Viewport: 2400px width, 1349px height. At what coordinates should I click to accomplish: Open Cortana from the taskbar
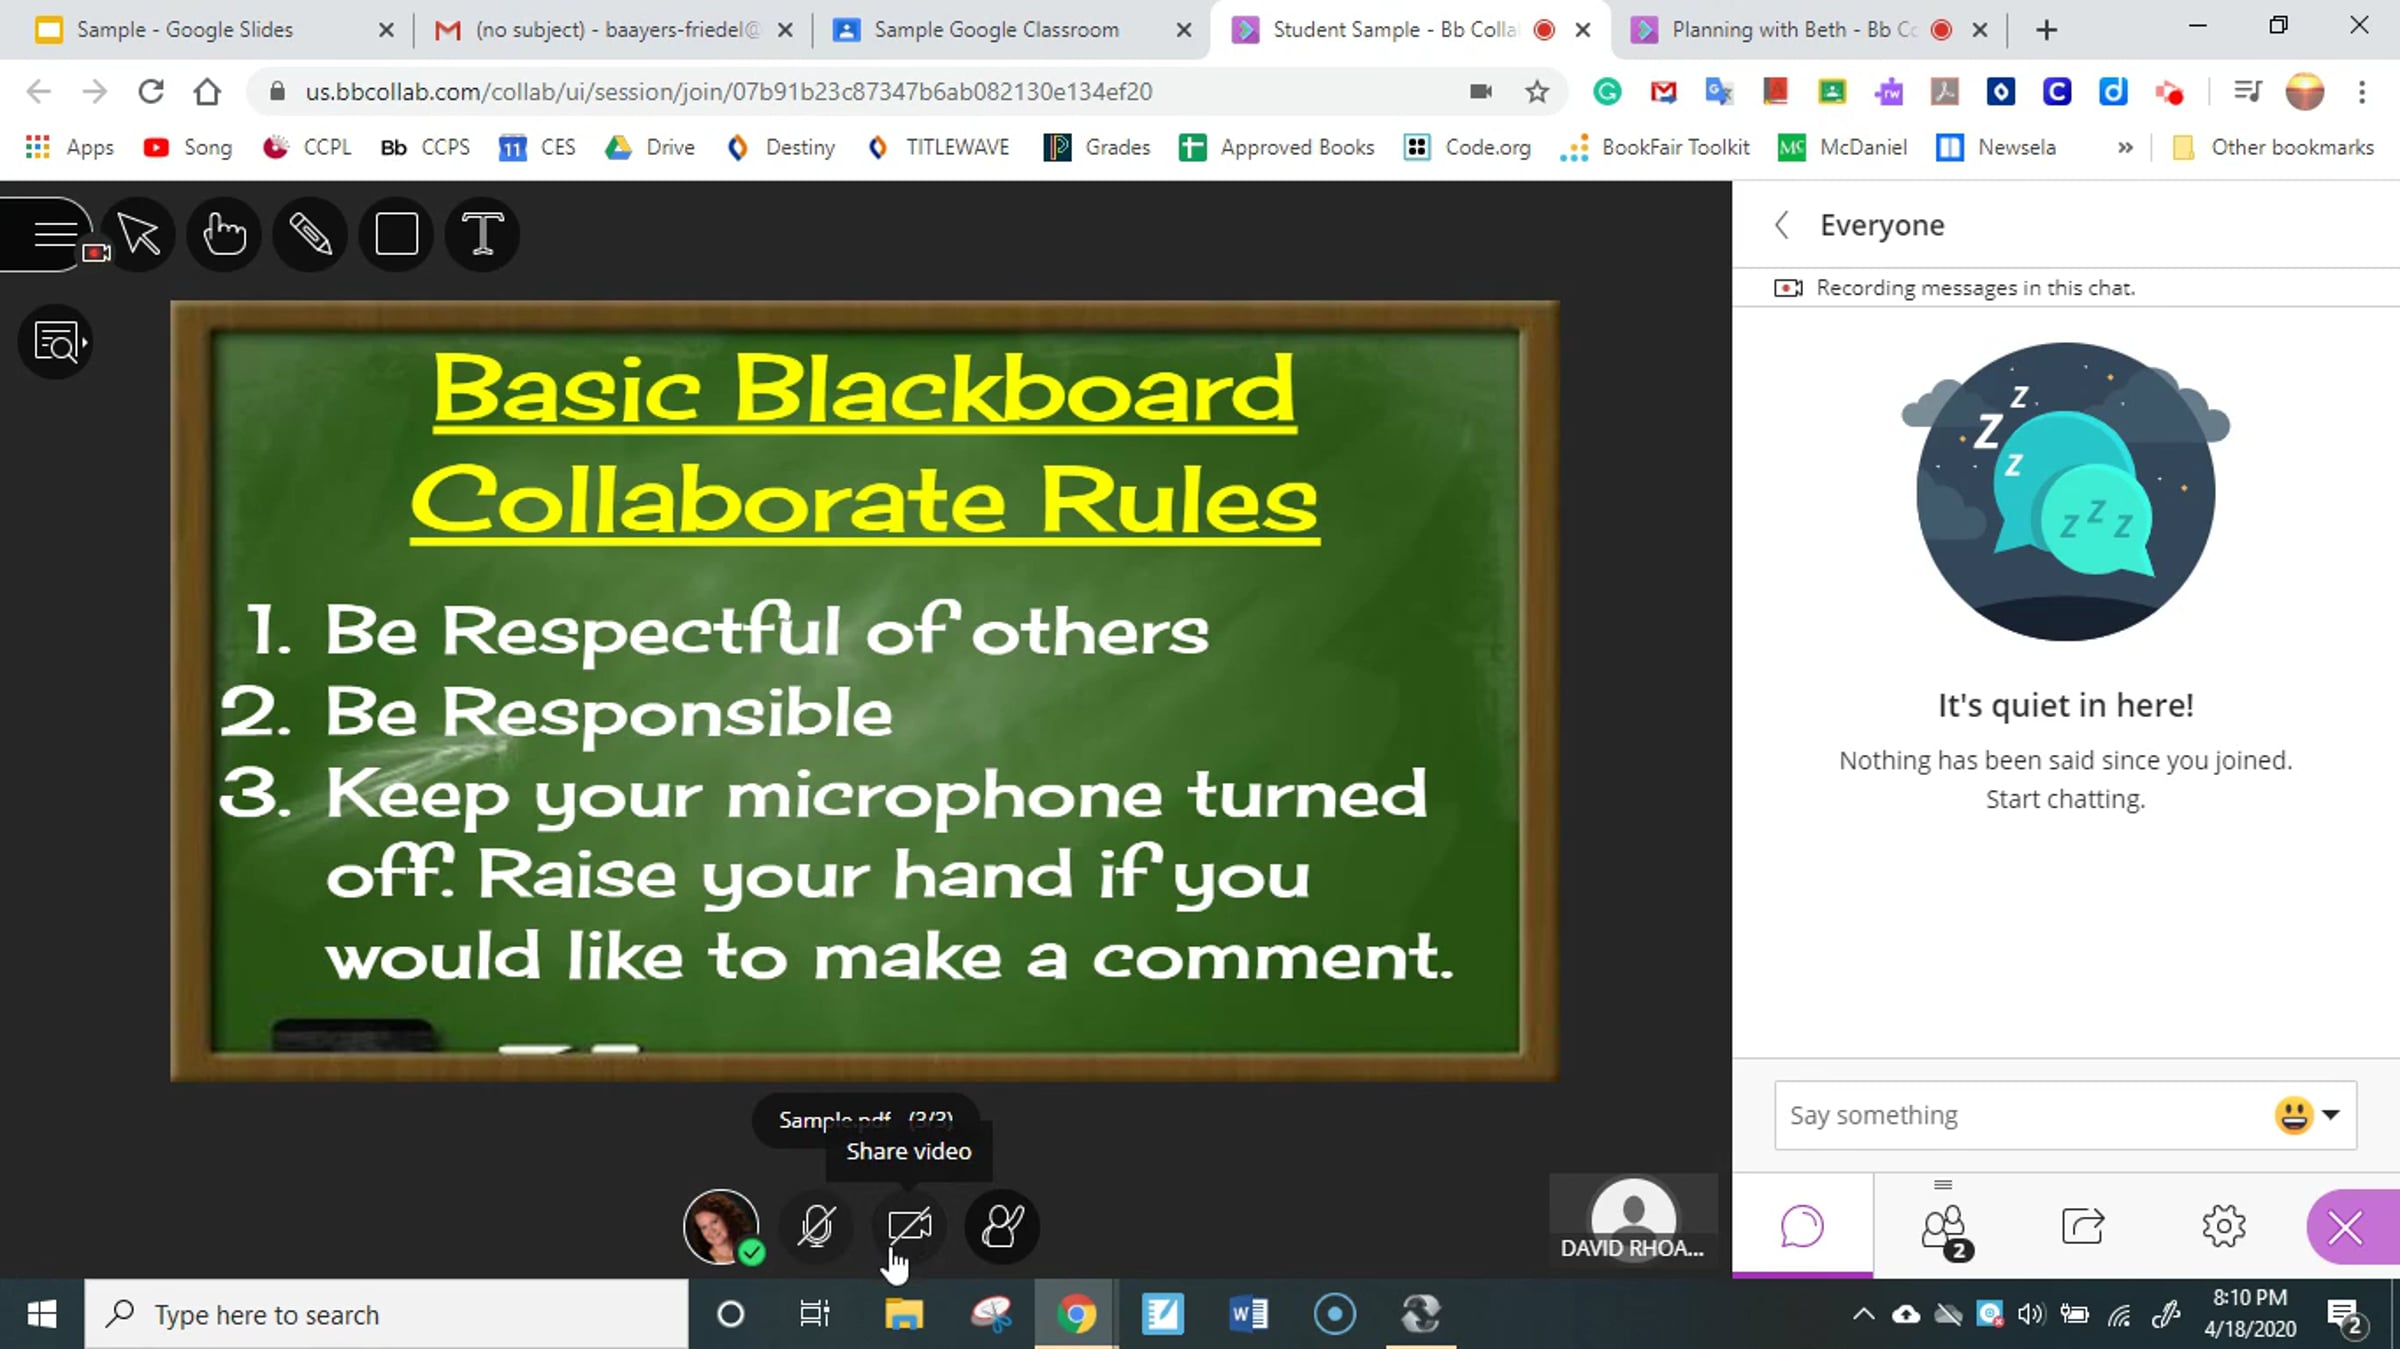731,1314
